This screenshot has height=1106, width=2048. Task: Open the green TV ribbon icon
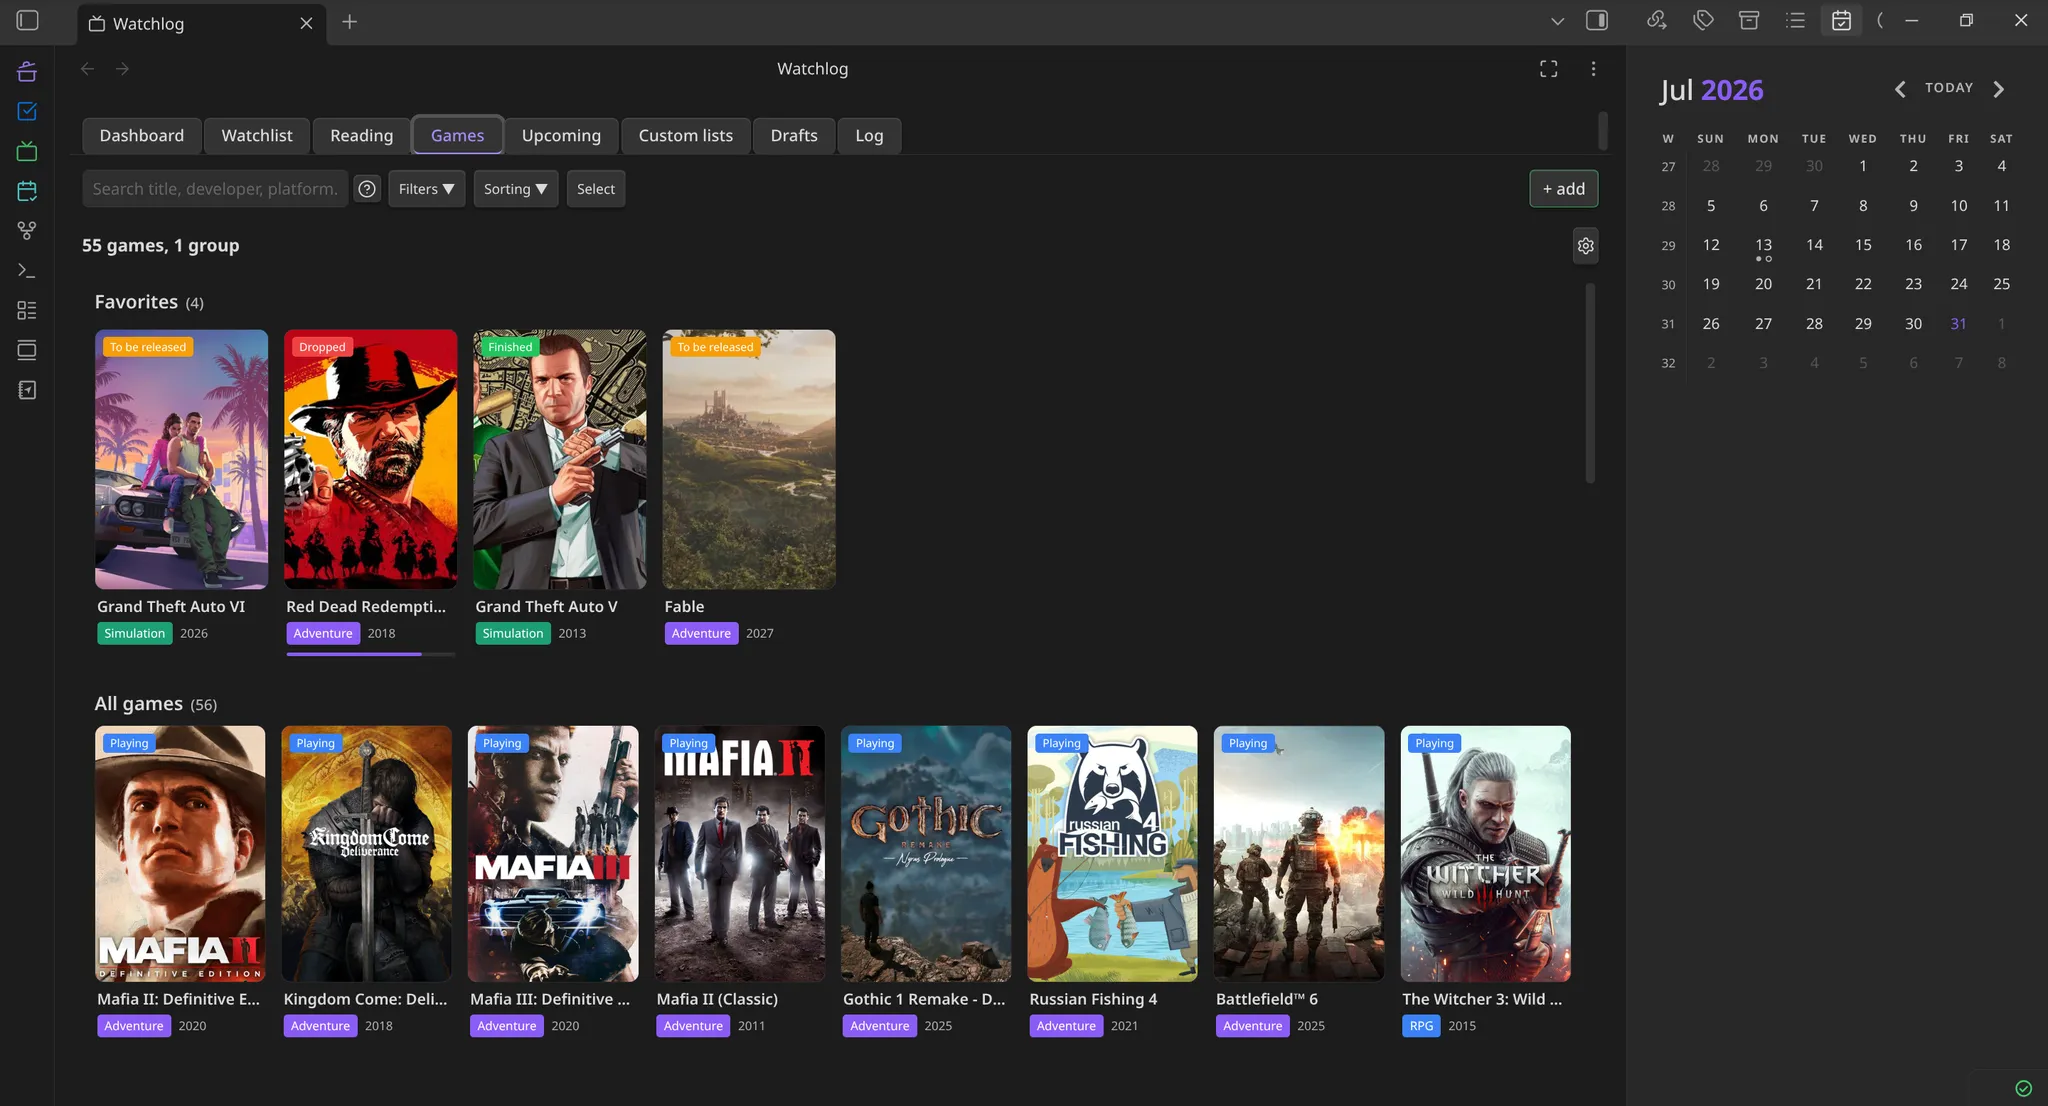click(27, 151)
